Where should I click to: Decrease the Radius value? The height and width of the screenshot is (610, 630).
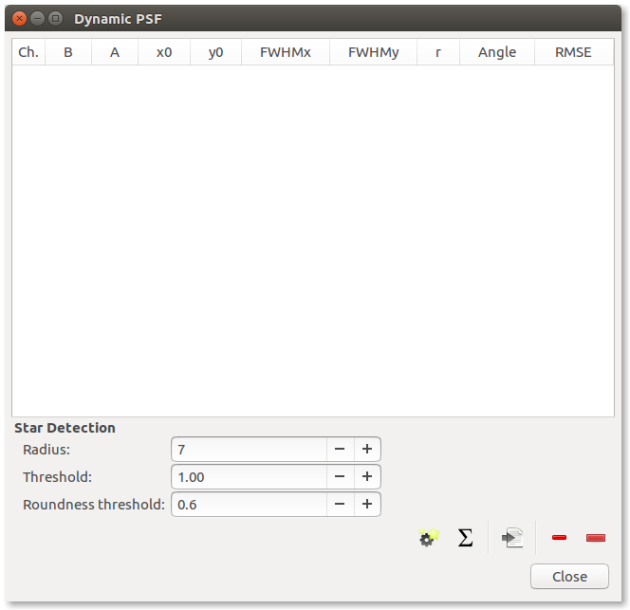coord(340,450)
